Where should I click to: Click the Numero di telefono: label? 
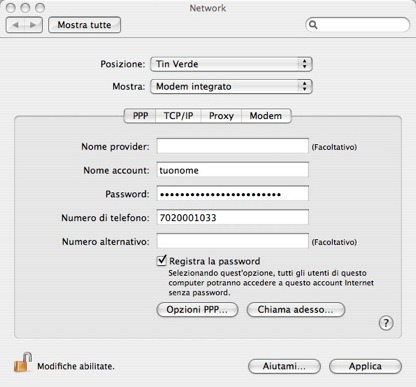[105, 218]
